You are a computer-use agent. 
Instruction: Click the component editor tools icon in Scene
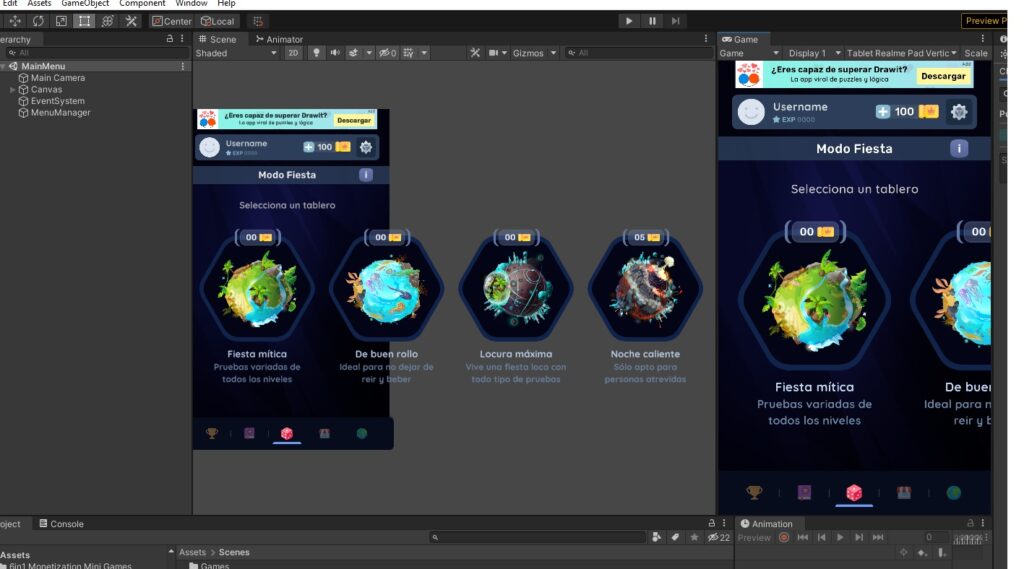pos(475,53)
